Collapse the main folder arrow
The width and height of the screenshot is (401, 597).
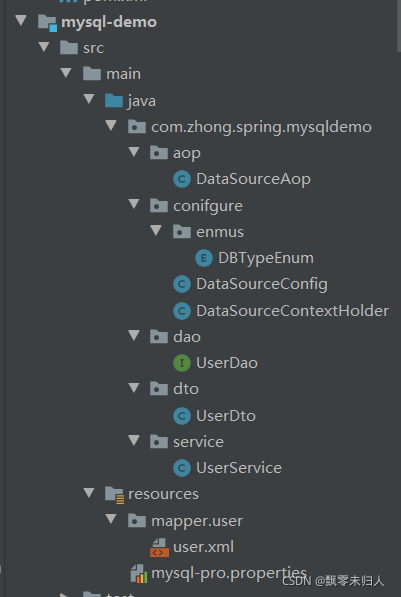click(x=66, y=73)
